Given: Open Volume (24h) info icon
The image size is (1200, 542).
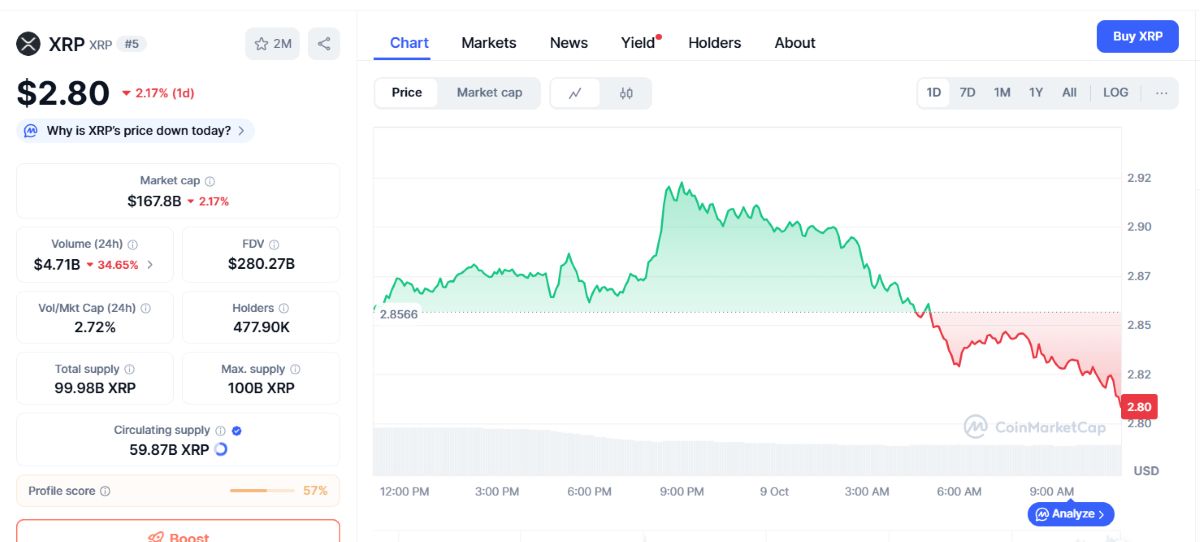Looking at the screenshot, I should click(x=133, y=244).
